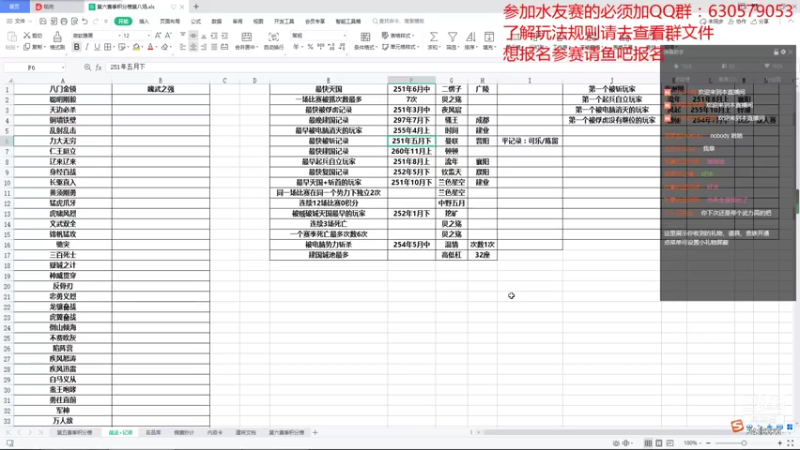Click the AutoSum (求和) sigma icon

pyautogui.click(x=433, y=37)
